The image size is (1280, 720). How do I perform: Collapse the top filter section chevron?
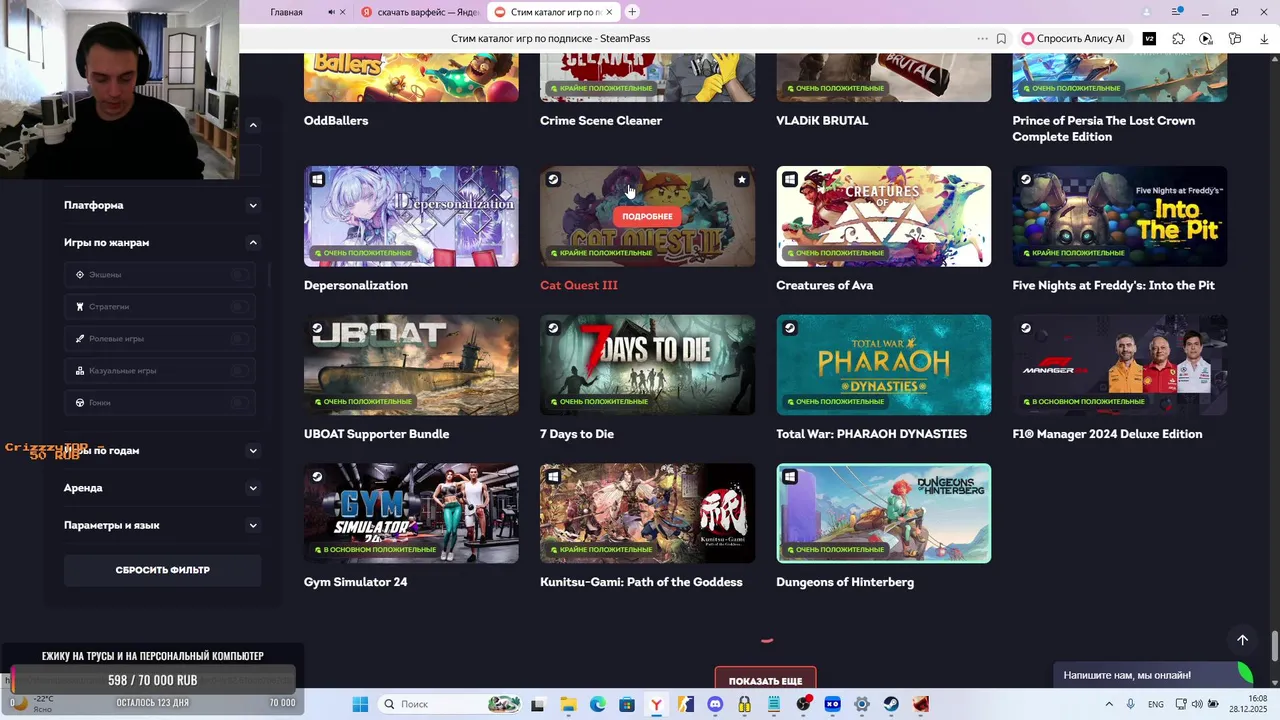point(253,125)
